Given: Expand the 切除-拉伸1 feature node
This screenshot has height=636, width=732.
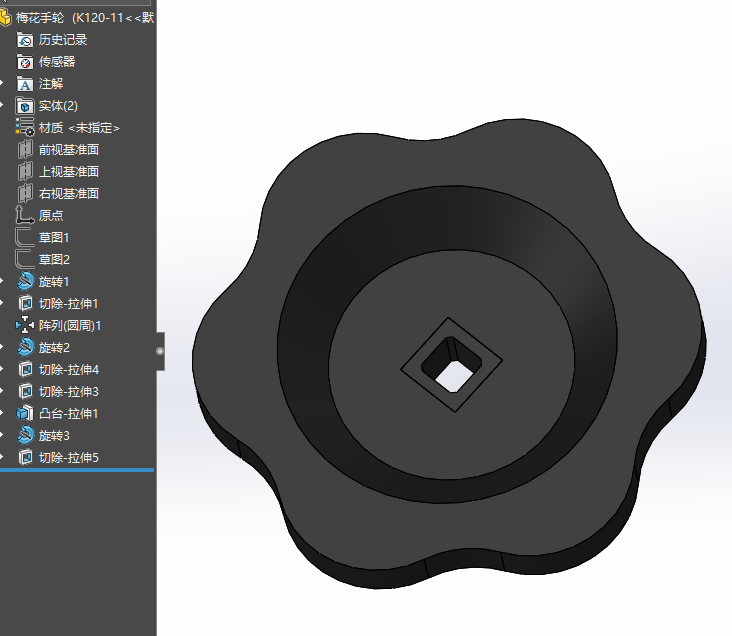Looking at the screenshot, I should click(2, 304).
